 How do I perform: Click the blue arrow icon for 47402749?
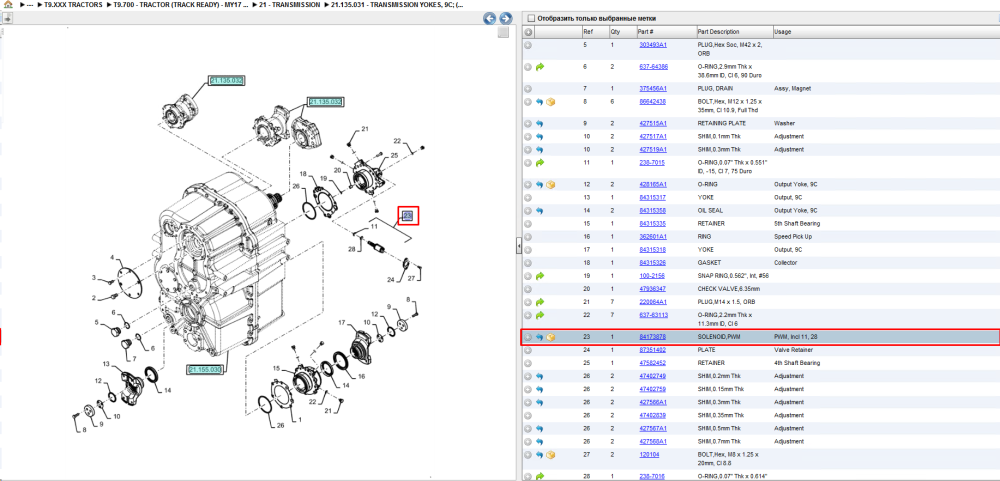540,376
